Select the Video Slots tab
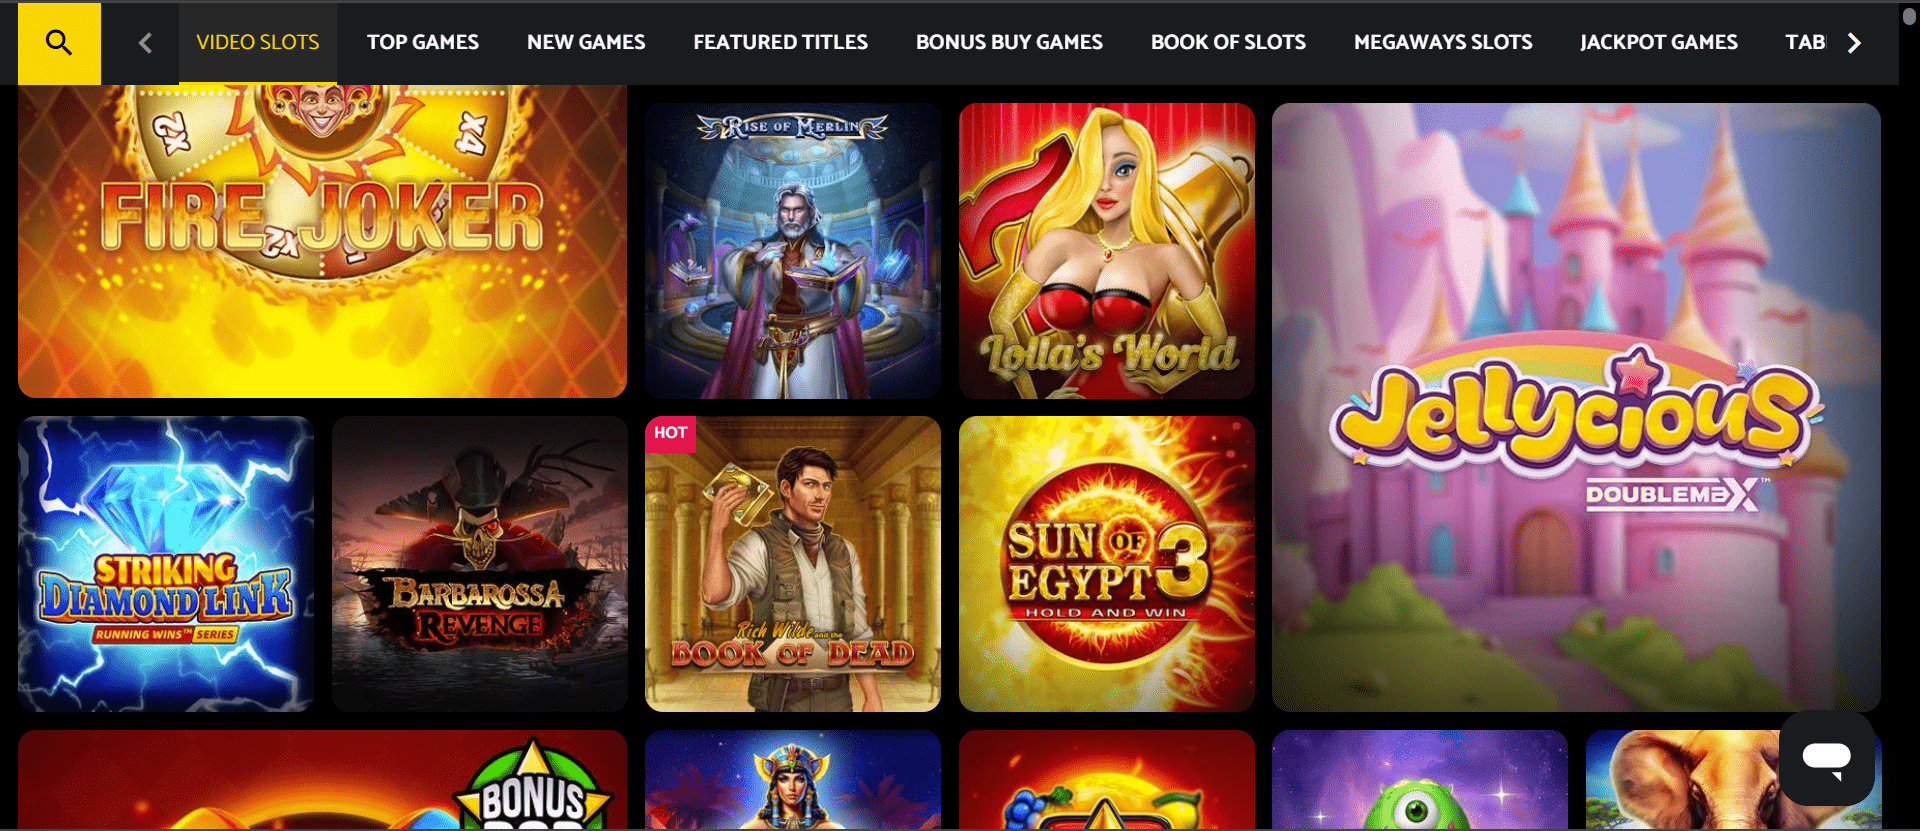 pos(258,43)
